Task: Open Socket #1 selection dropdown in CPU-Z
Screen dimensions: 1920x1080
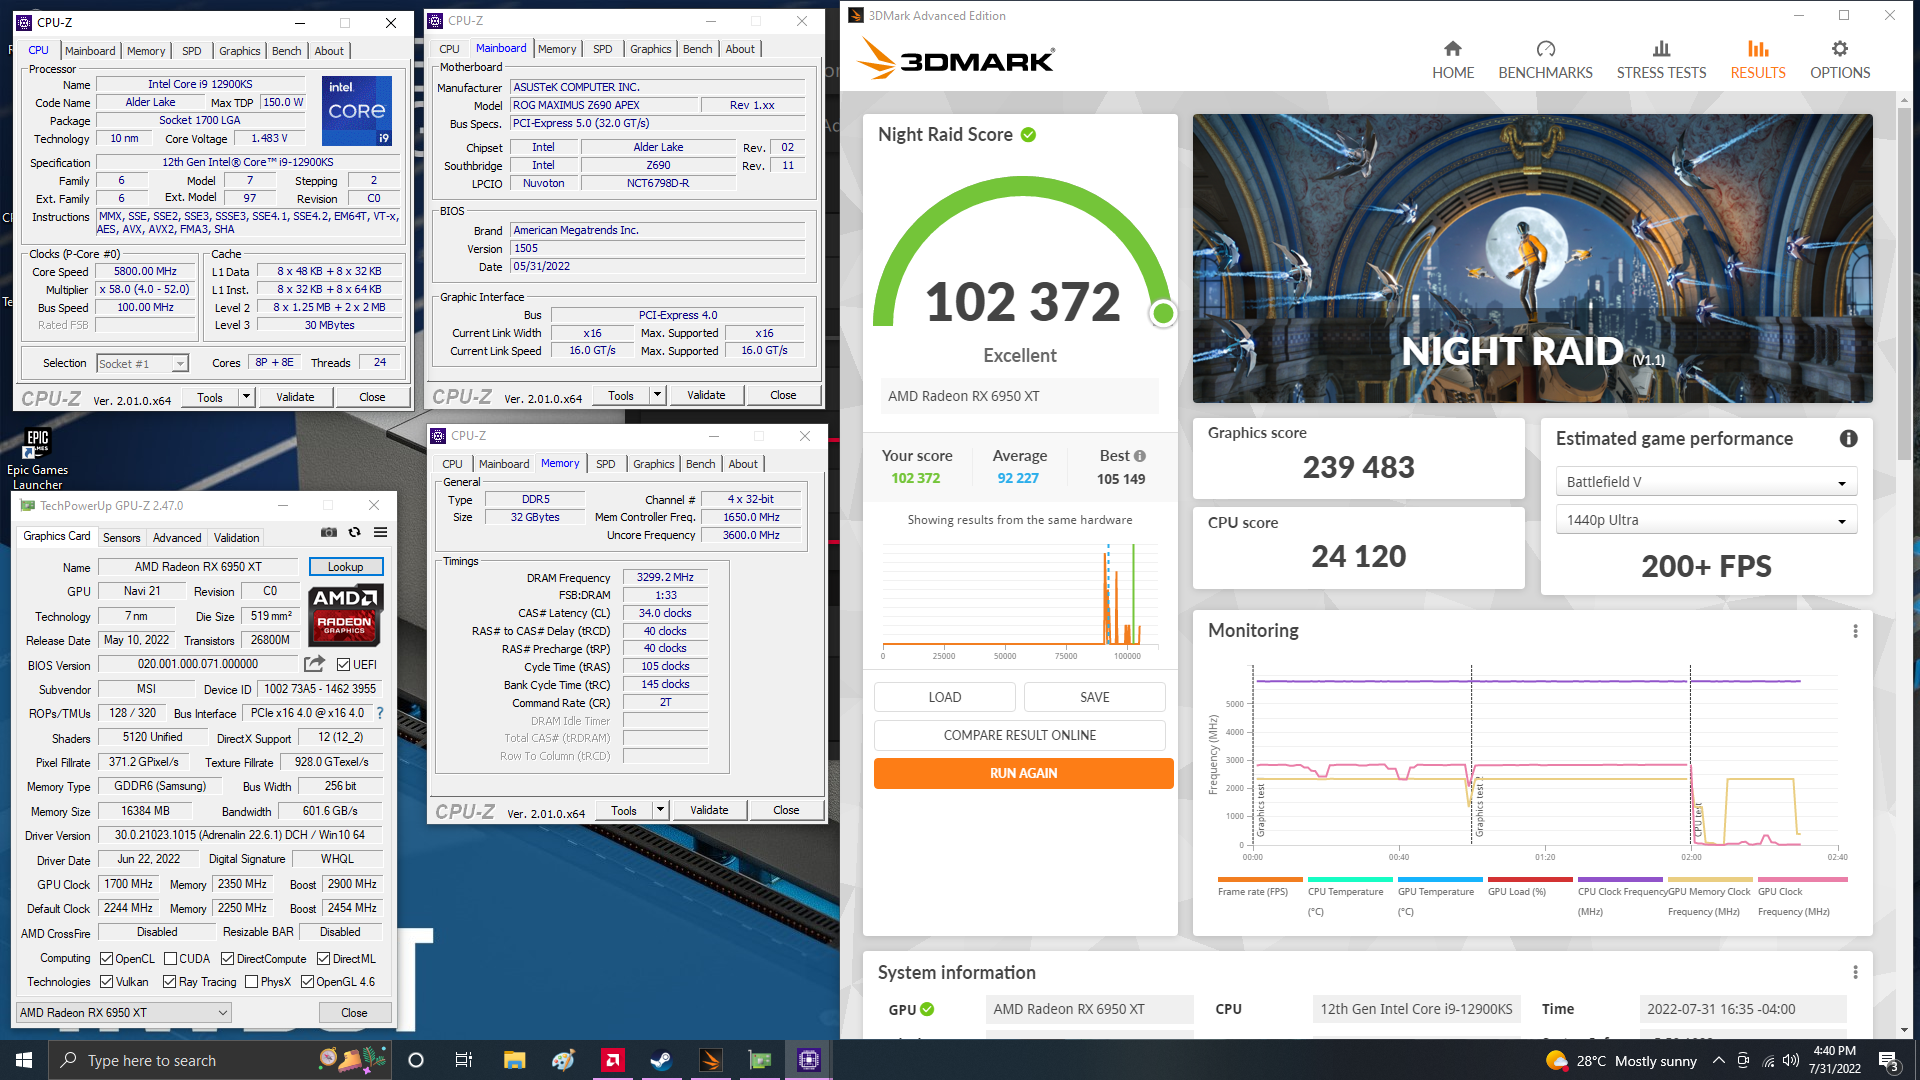Action: pyautogui.click(x=142, y=364)
